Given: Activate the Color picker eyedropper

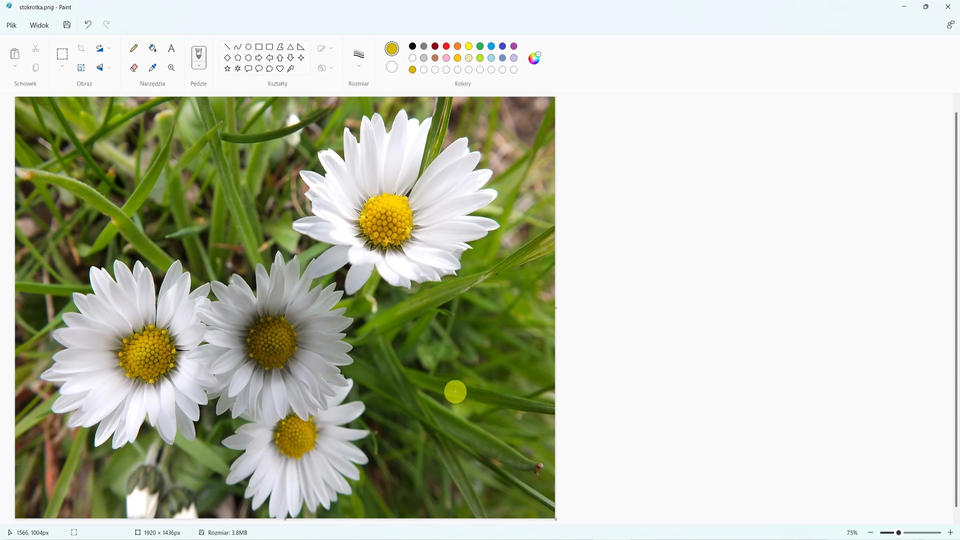Looking at the screenshot, I should pyautogui.click(x=153, y=68).
